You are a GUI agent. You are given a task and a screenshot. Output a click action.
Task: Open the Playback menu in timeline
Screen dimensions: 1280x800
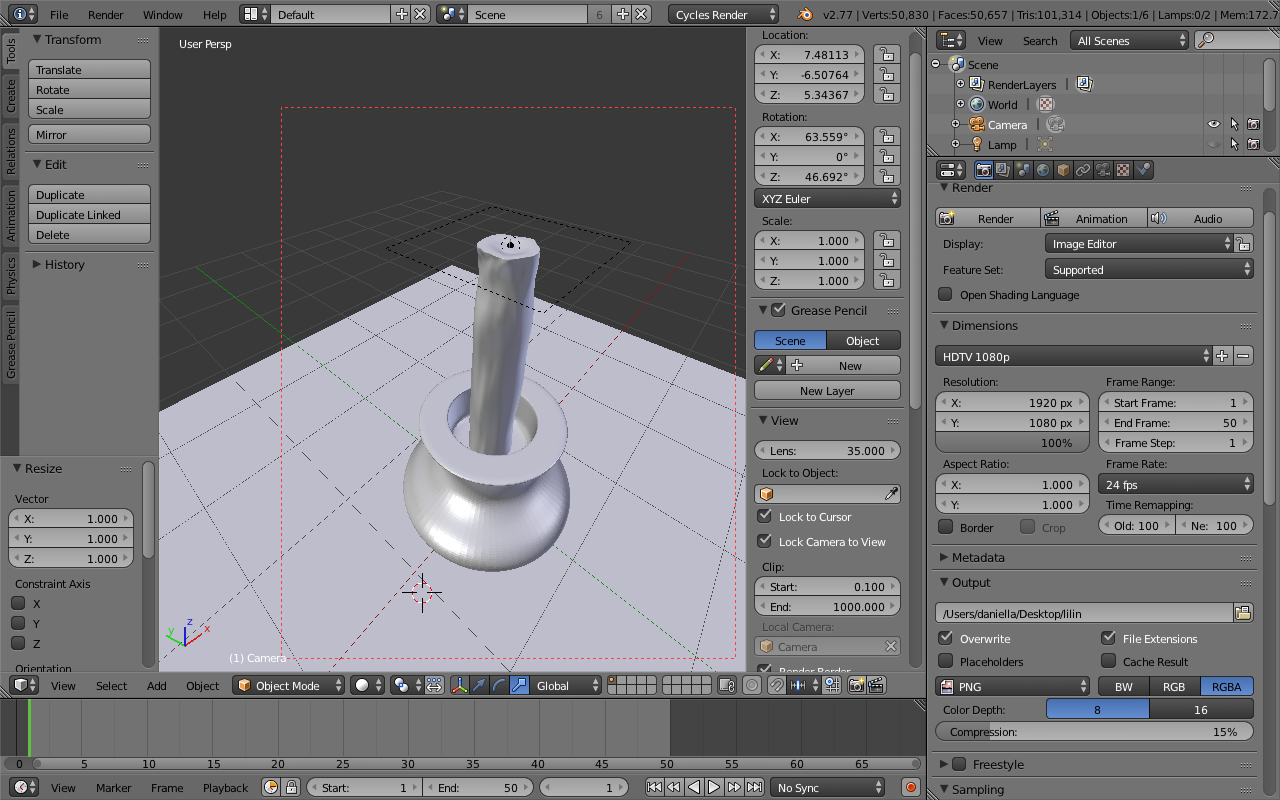pos(225,787)
